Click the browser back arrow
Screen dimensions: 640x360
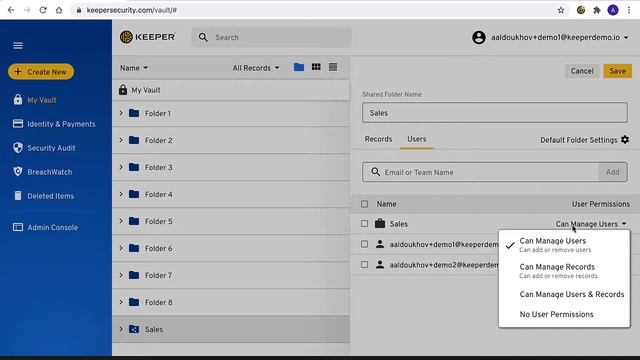click(x=11, y=10)
